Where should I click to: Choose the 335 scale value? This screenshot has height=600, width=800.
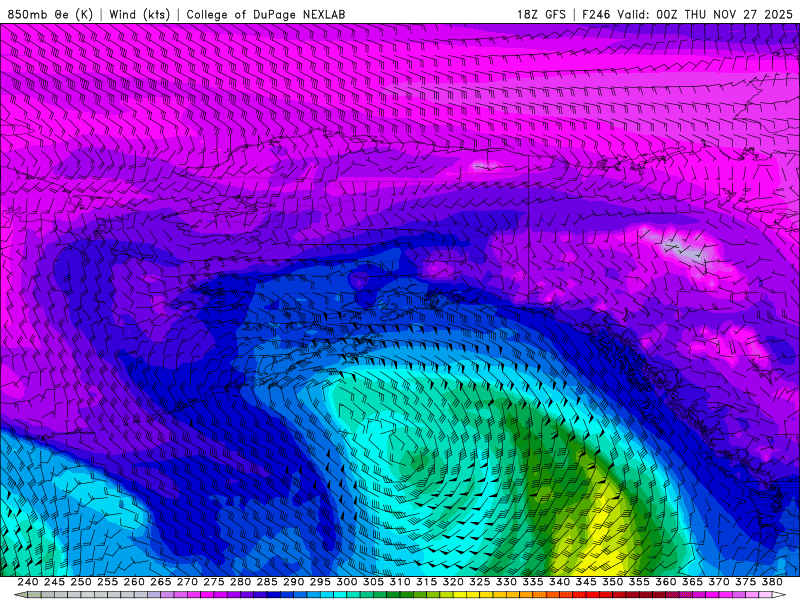click(533, 582)
